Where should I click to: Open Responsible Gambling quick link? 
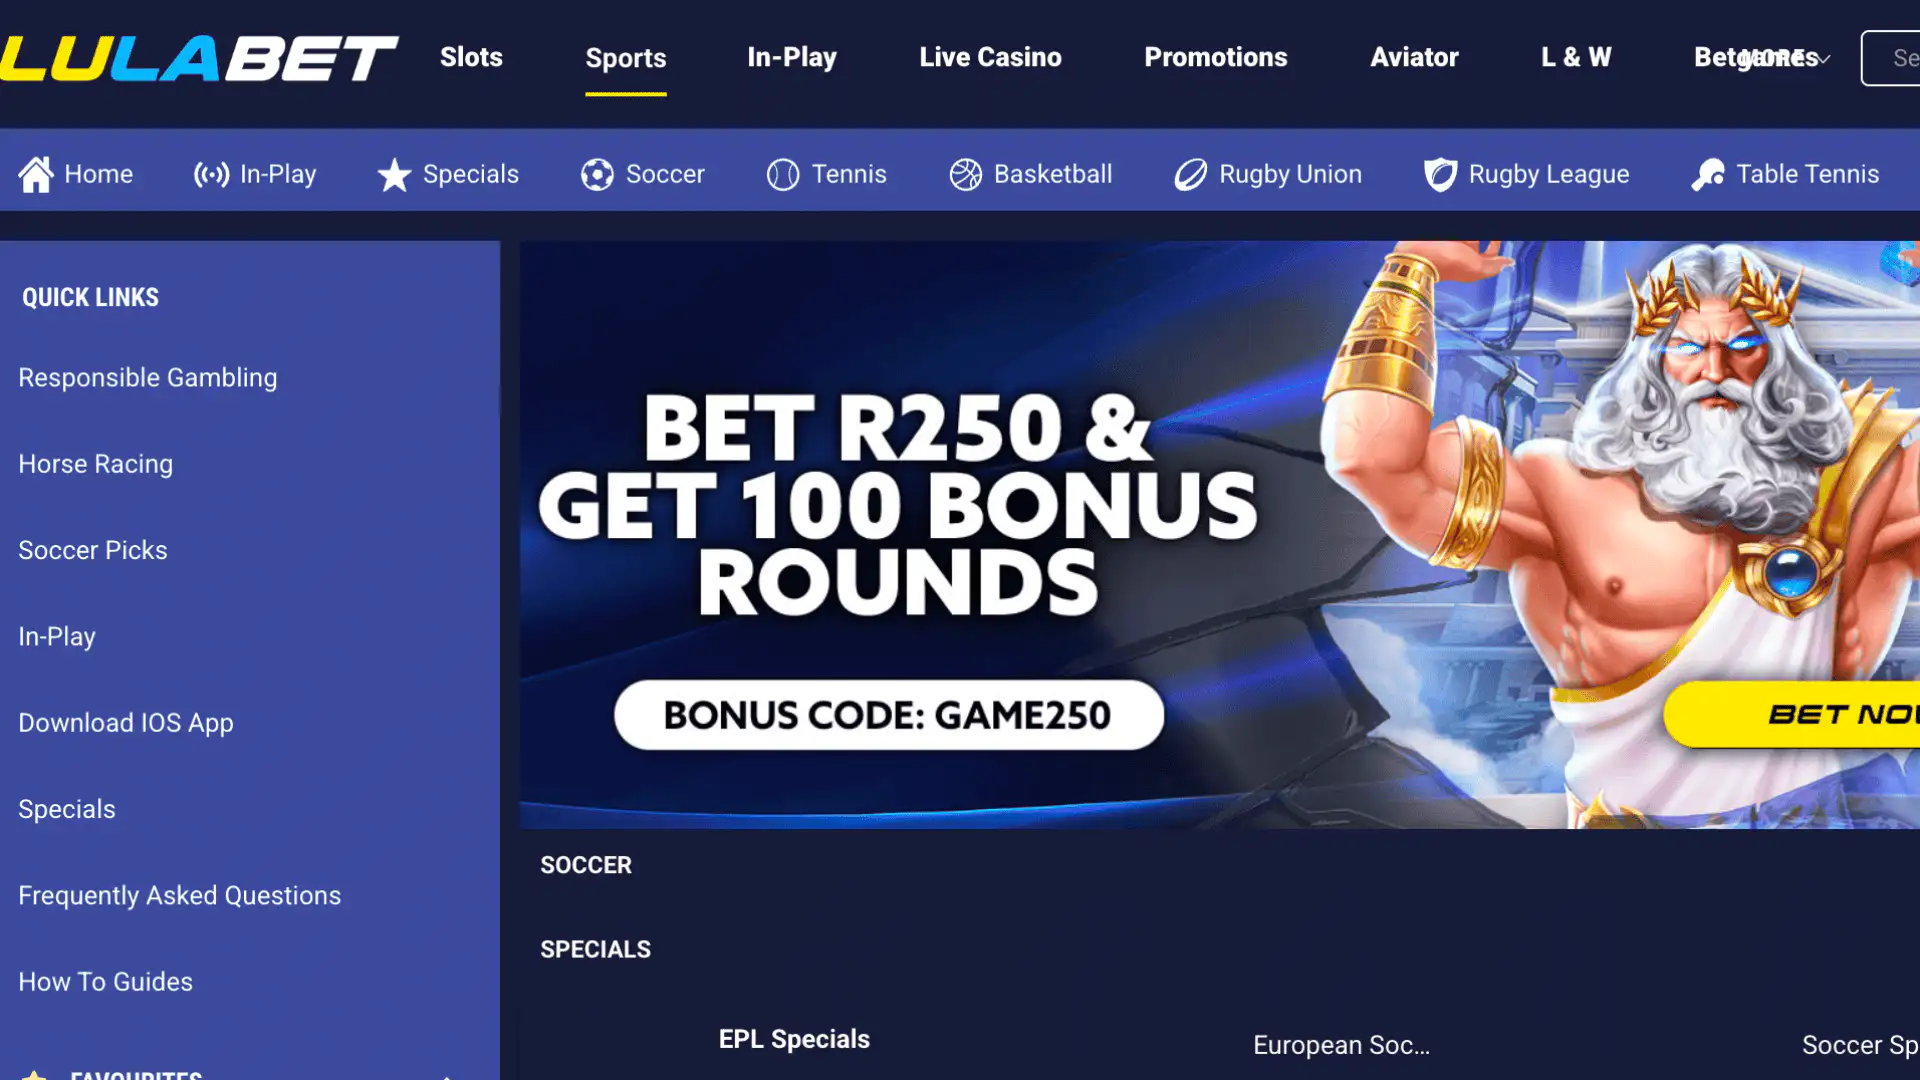148,378
